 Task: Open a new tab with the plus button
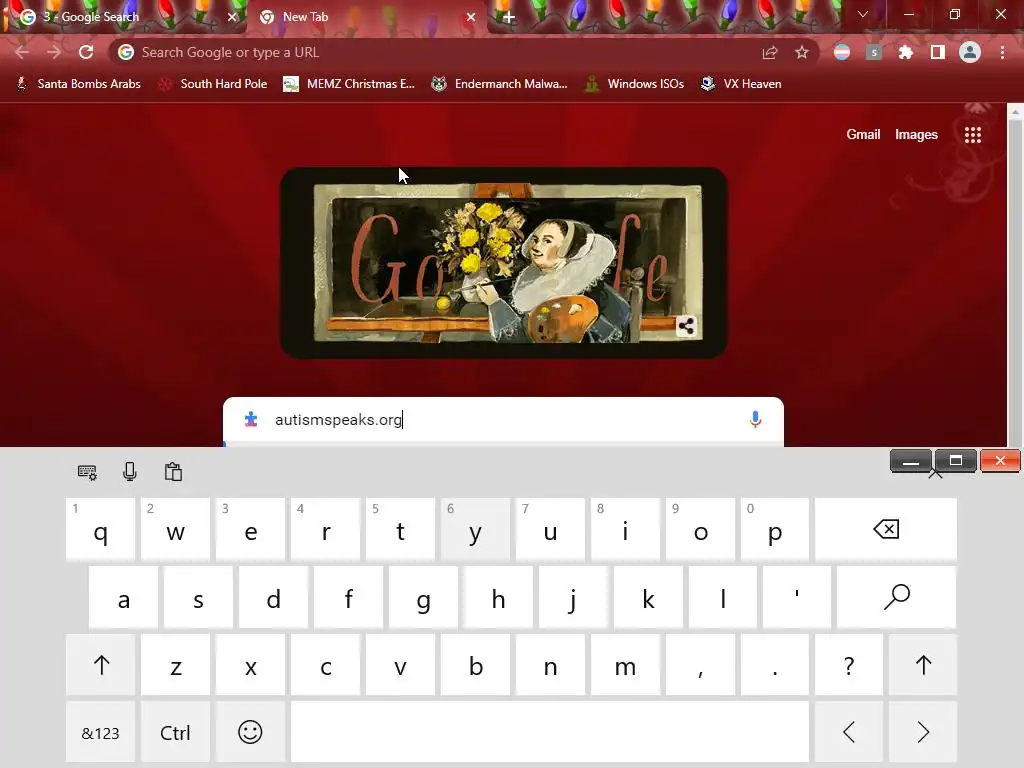[x=509, y=18]
